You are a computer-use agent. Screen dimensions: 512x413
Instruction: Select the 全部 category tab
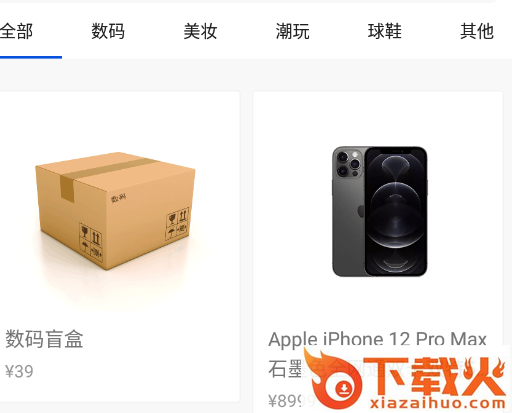(16, 31)
